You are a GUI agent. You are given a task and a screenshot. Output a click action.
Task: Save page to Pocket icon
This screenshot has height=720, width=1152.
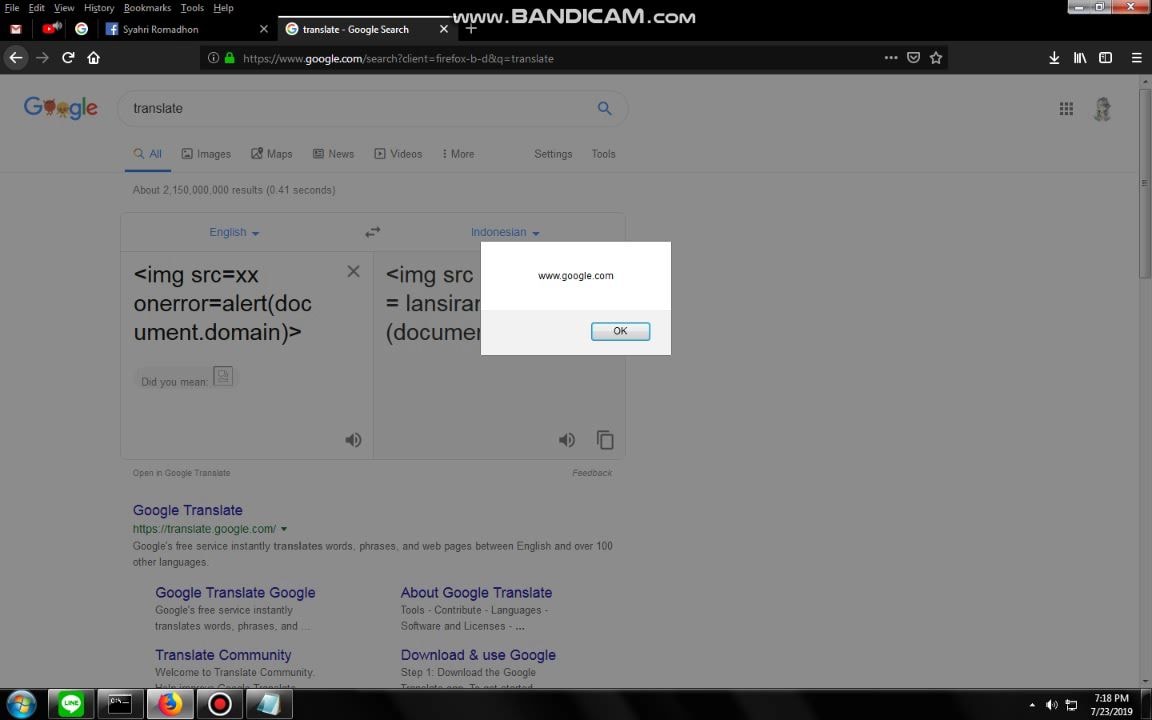pyautogui.click(x=913, y=58)
